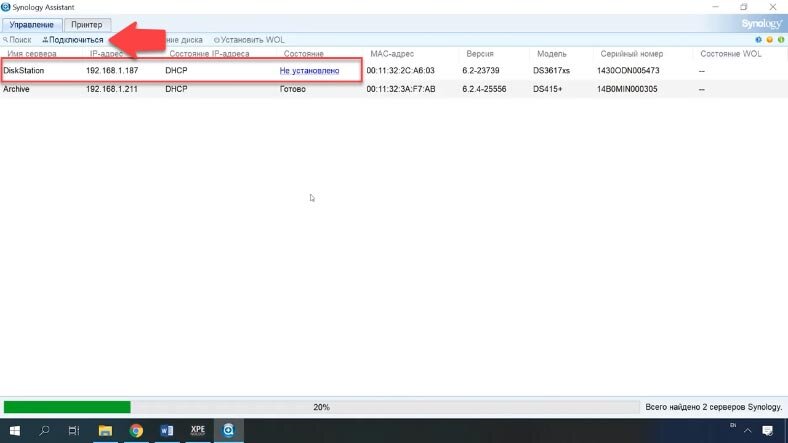
Task: Click the orange round toolbar icon
Action: coord(769,40)
